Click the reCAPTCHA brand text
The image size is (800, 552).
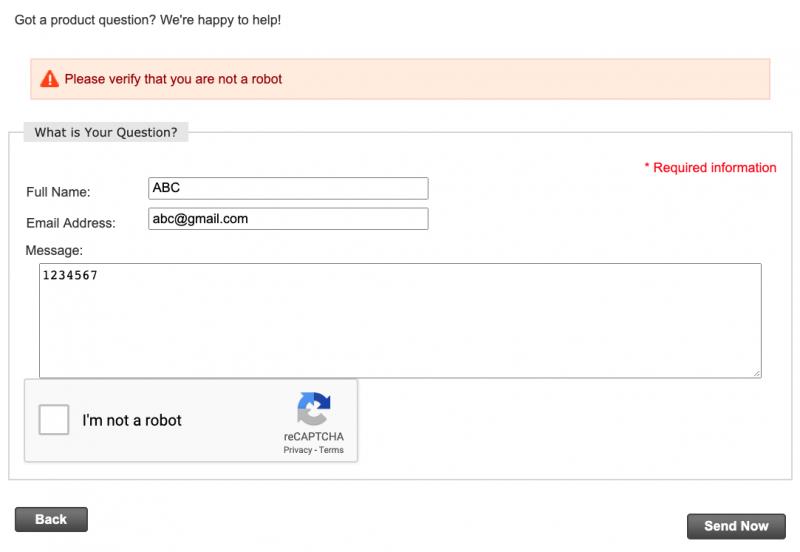[314, 437]
